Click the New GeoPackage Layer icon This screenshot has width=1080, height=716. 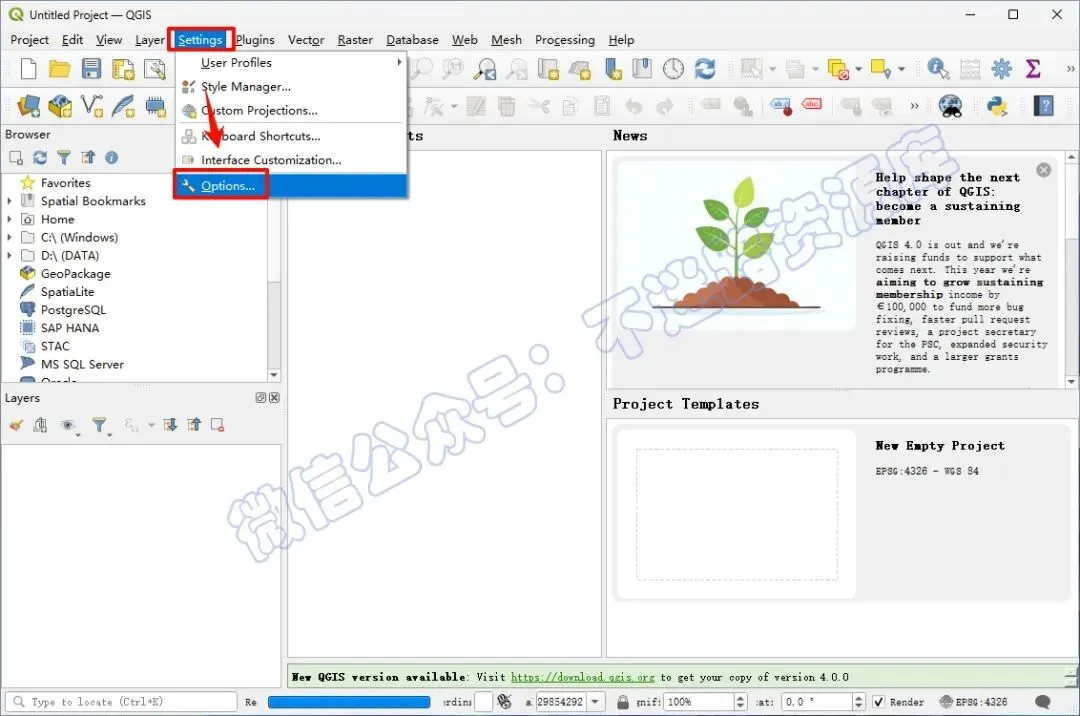tap(60, 106)
